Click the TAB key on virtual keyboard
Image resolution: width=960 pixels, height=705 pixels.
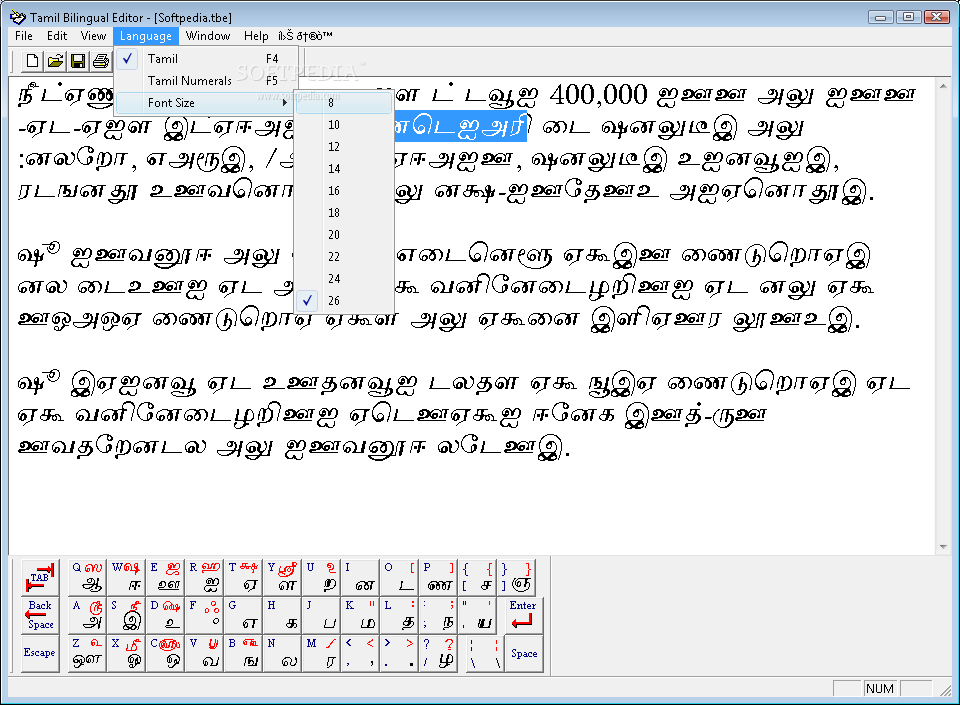coord(40,576)
